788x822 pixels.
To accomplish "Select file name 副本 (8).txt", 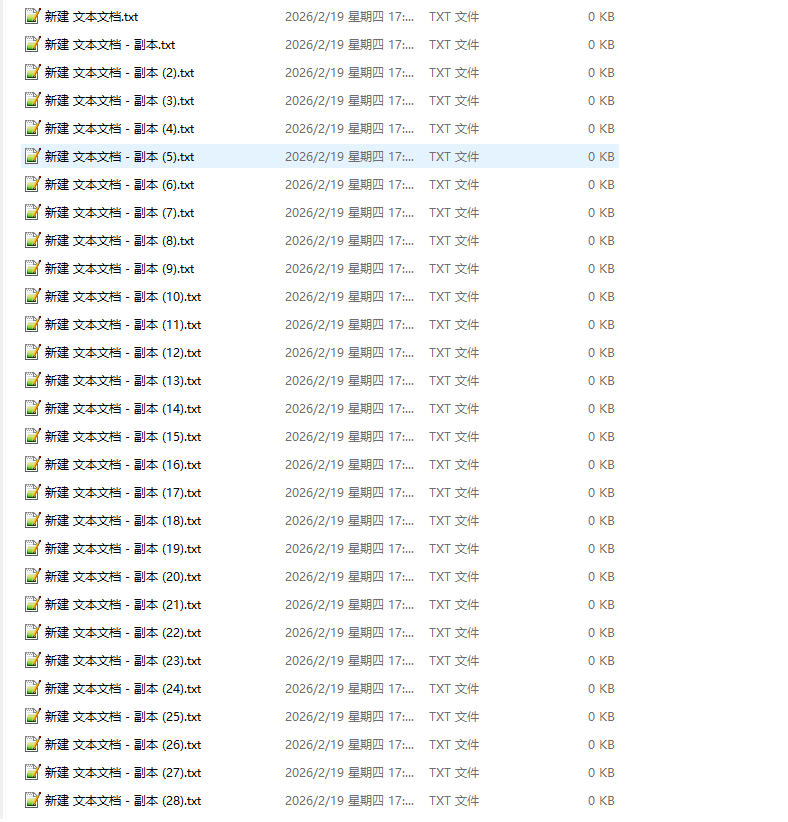I will (x=120, y=241).
